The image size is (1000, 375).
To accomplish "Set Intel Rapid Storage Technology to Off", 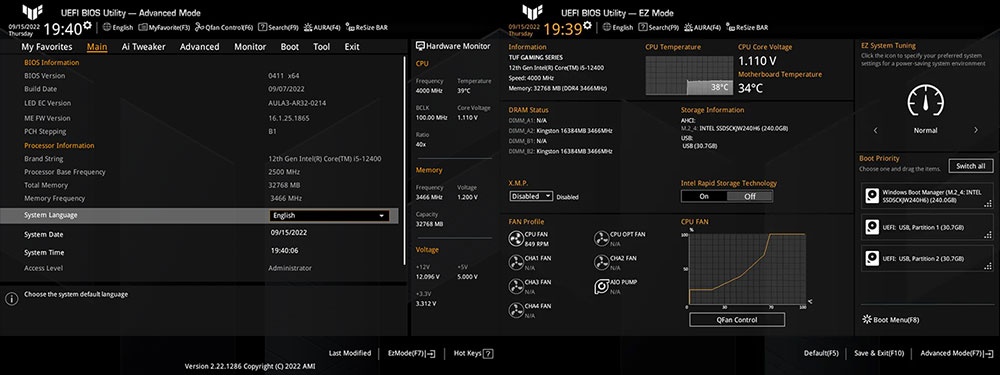I will (x=749, y=196).
